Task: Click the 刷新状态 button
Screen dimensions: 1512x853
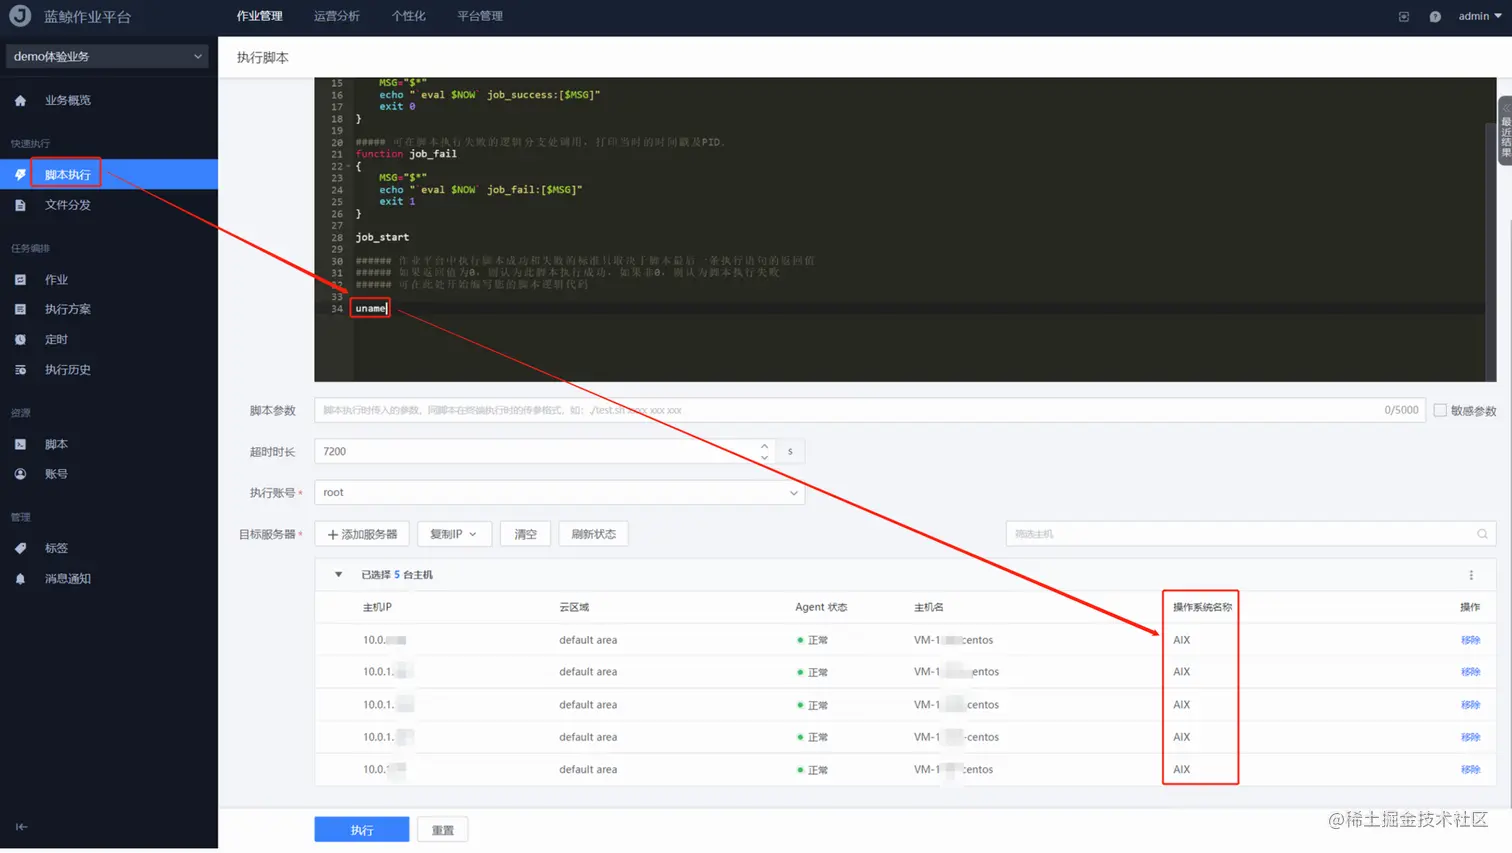Action: 593,534
